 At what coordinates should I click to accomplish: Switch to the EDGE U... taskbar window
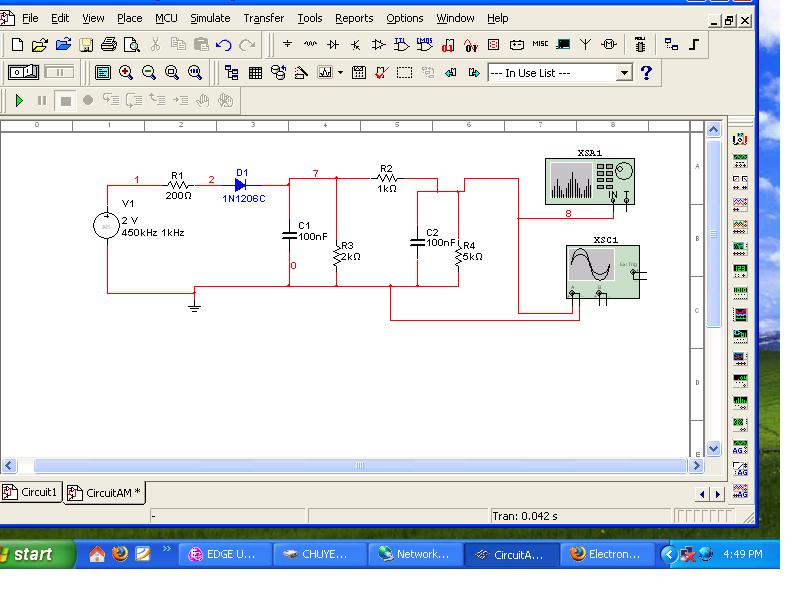pos(224,554)
